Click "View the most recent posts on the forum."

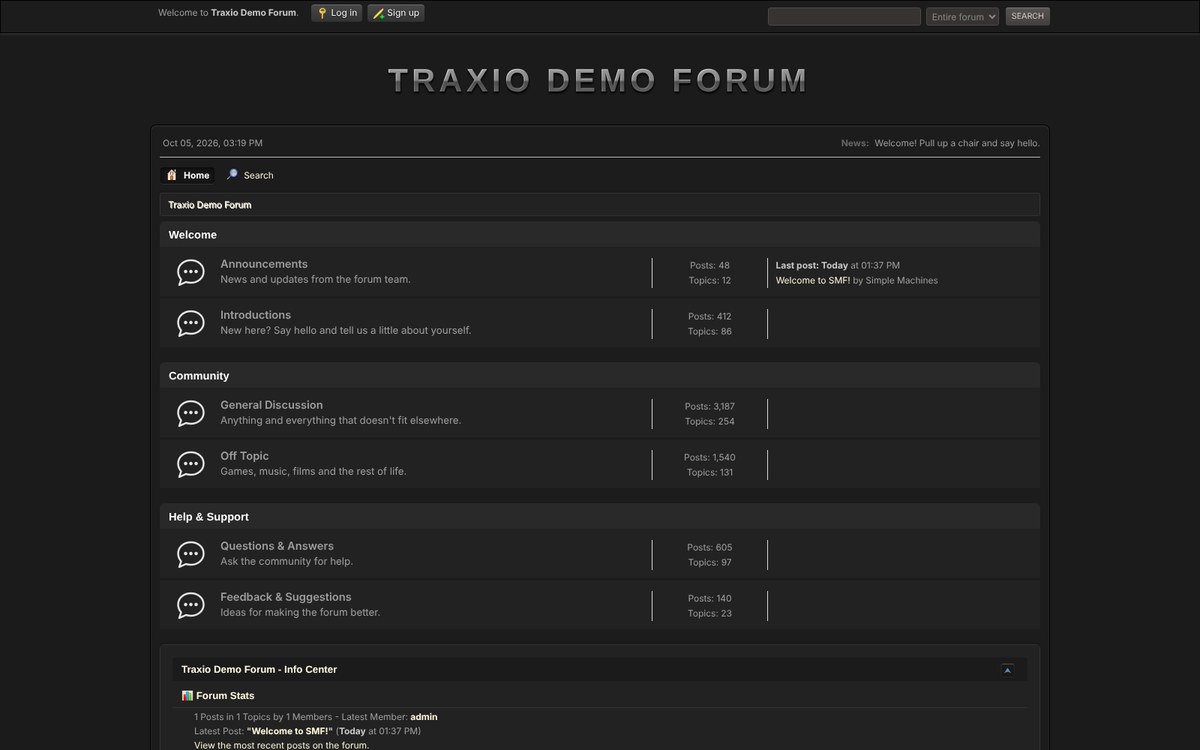click(282, 745)
